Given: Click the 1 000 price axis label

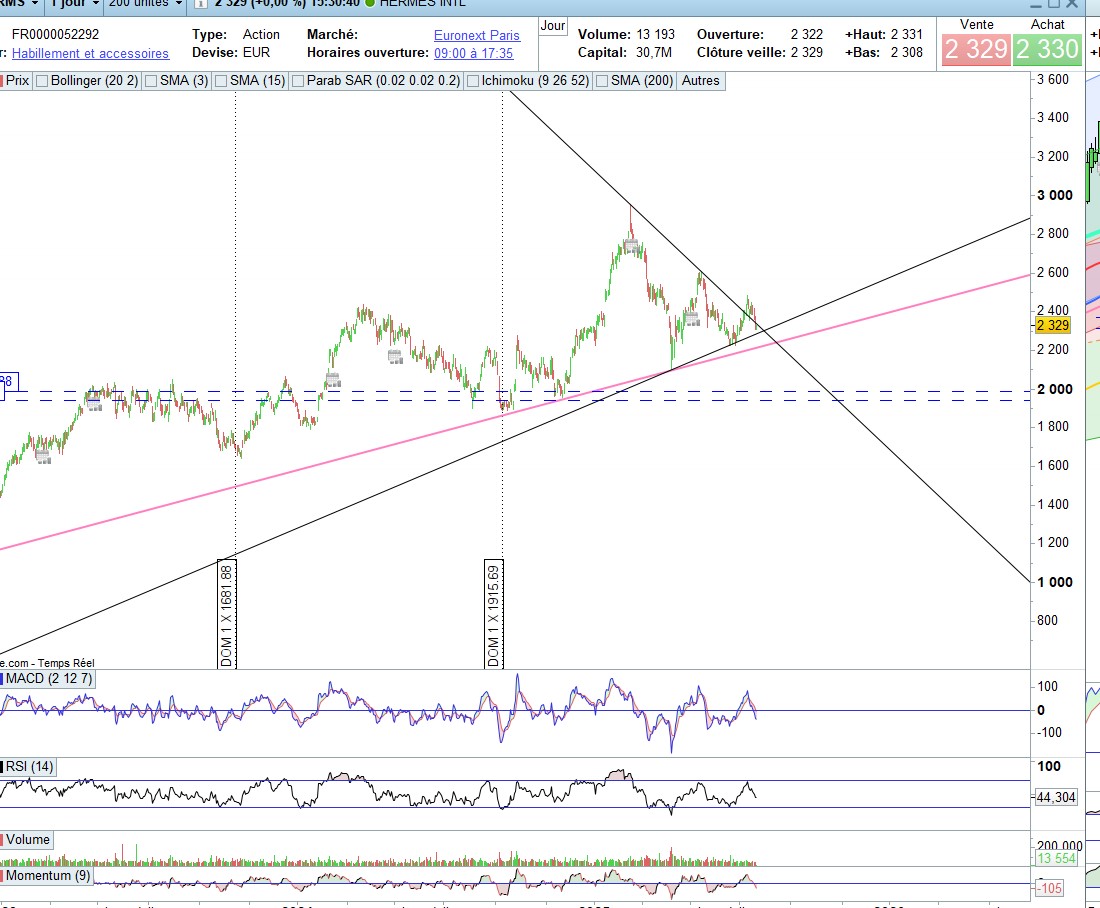Looking at the screenshot, I should pos(1055,582).
